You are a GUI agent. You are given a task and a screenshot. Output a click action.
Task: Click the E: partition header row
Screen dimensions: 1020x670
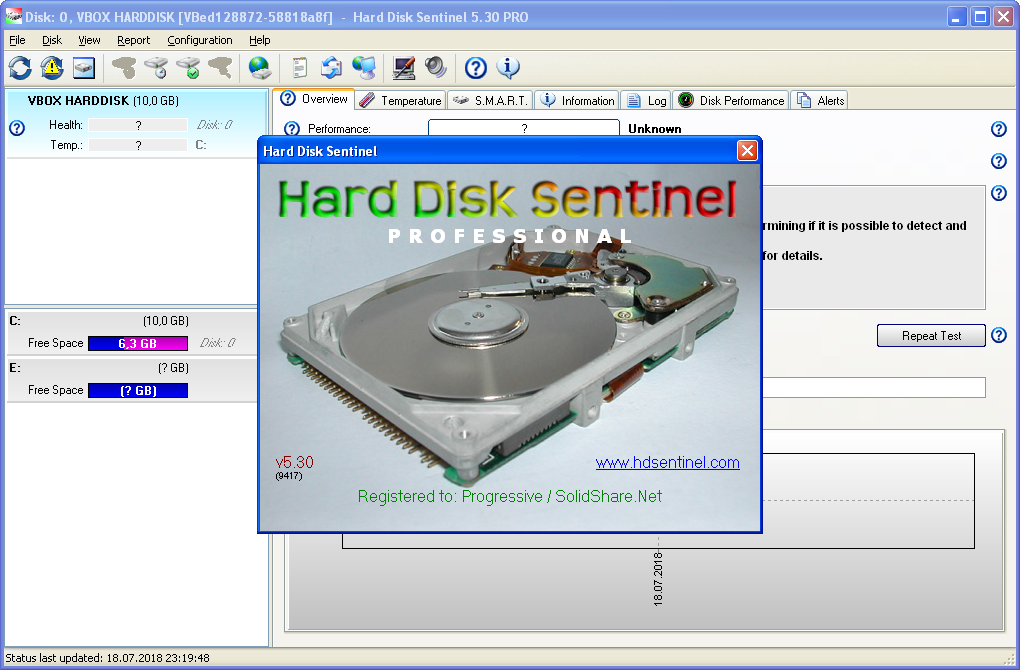tap(132, 368)
